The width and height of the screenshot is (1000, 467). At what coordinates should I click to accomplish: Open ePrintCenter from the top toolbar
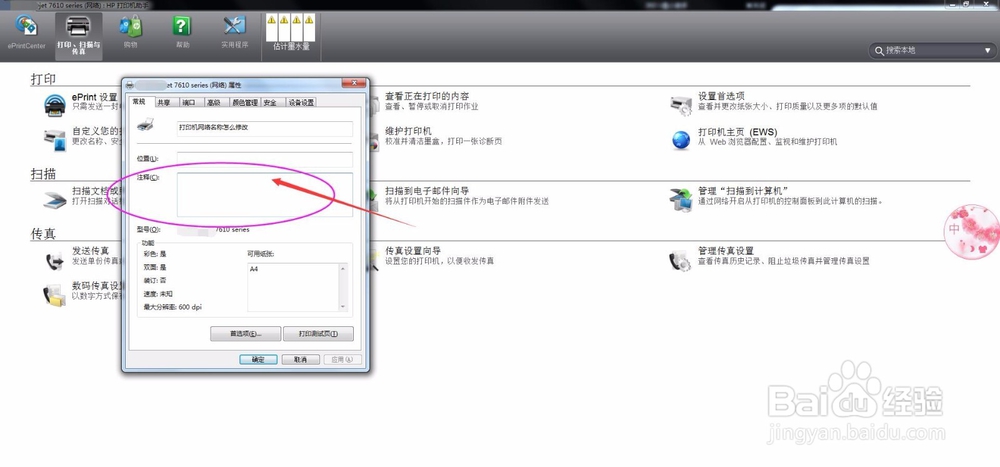[x=27, y=32]
